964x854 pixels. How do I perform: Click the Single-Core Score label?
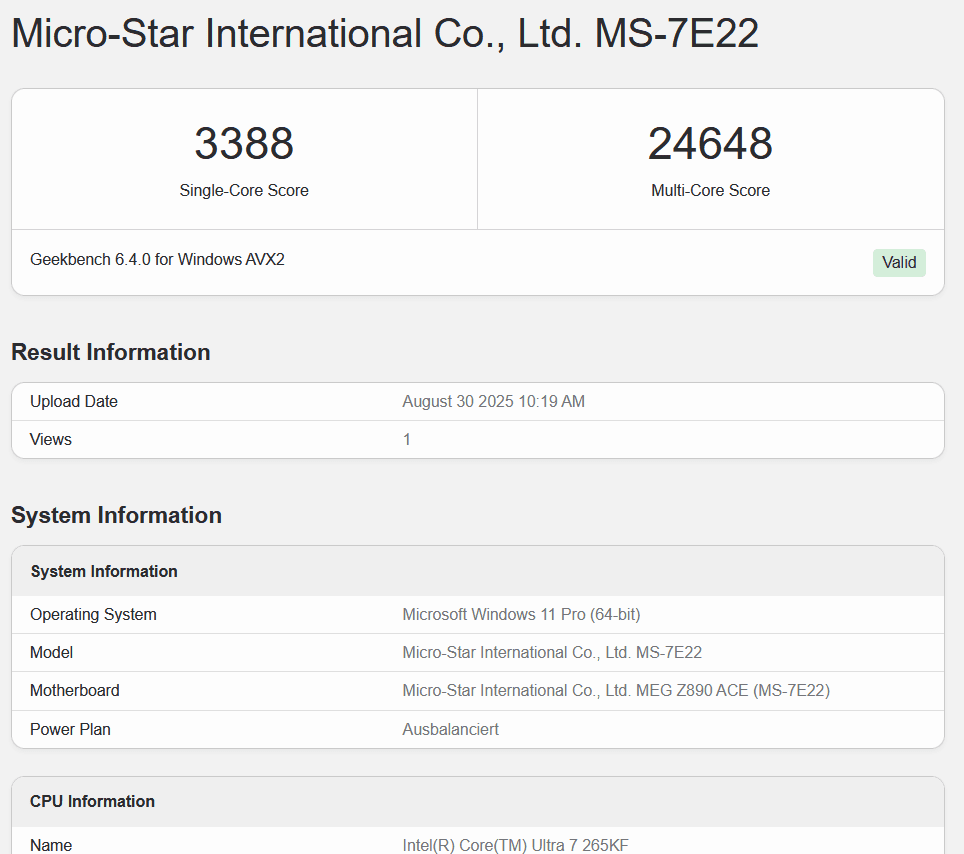pos(244,191)
